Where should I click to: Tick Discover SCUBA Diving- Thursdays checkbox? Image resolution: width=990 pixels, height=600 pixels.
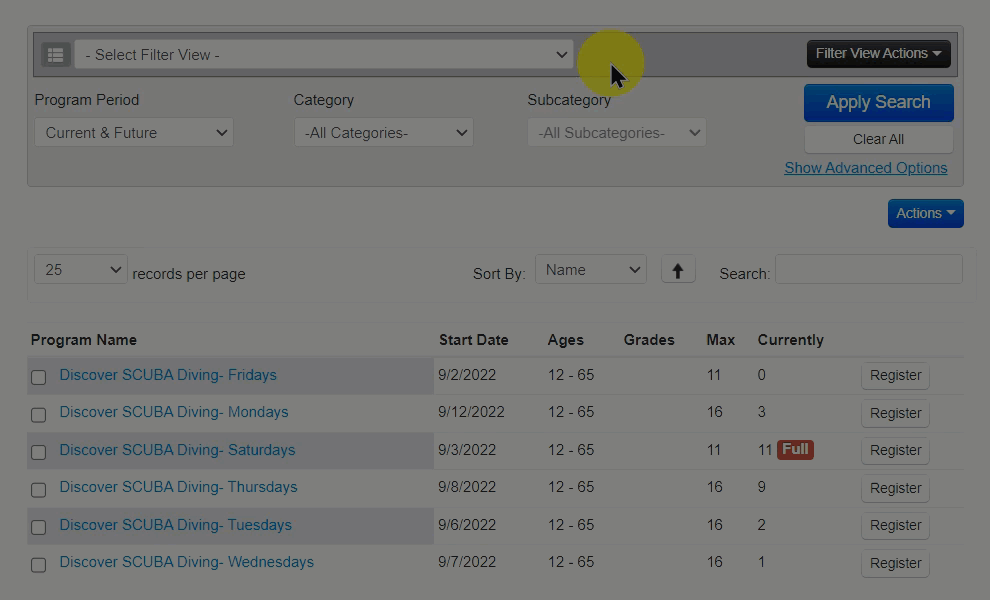(39, 489)
